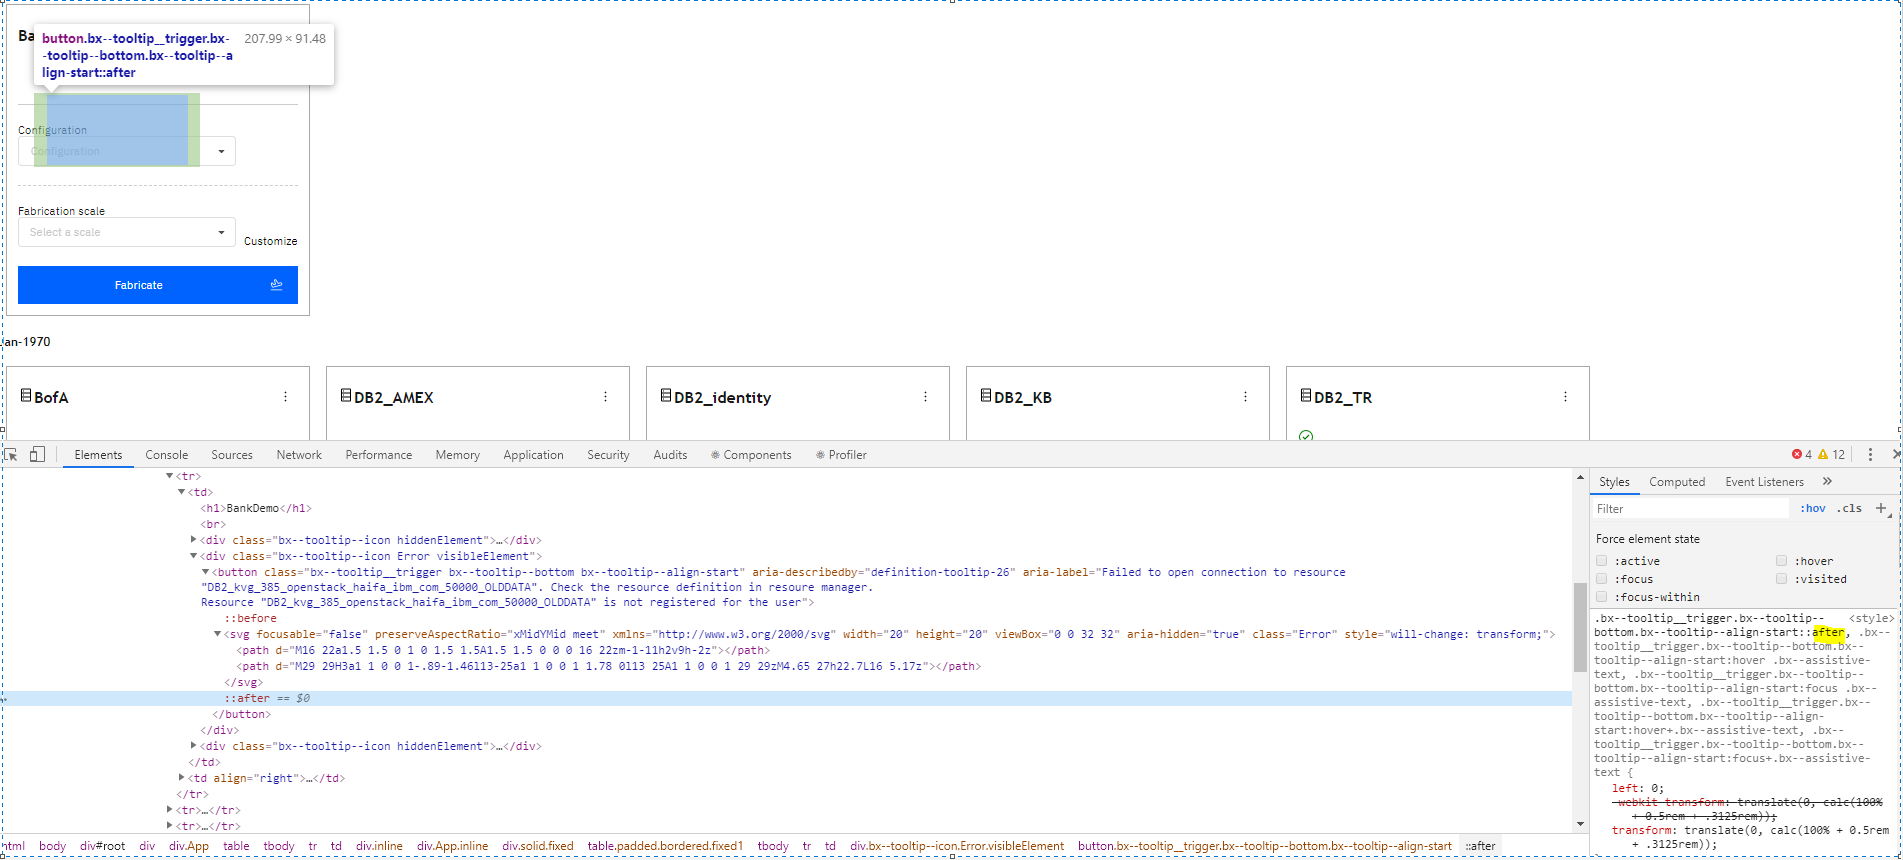Click the <style> source link
Screen dimensions: 1903x860
pos(1872,618)
